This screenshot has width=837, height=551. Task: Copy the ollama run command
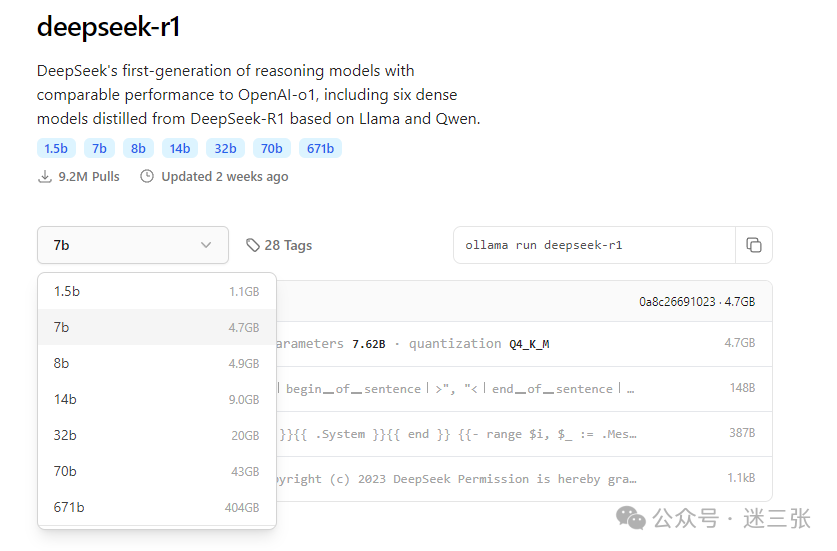[x=754, y=245]
